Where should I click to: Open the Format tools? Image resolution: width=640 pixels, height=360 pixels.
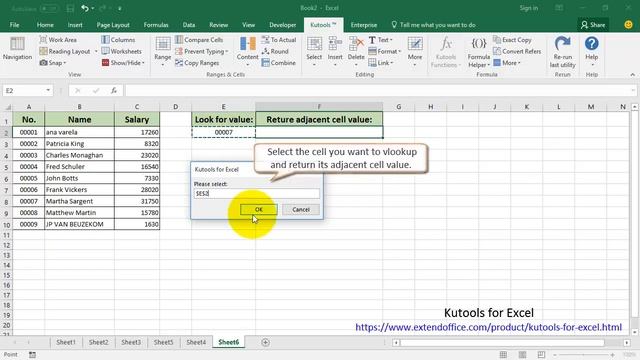point(384,51)
